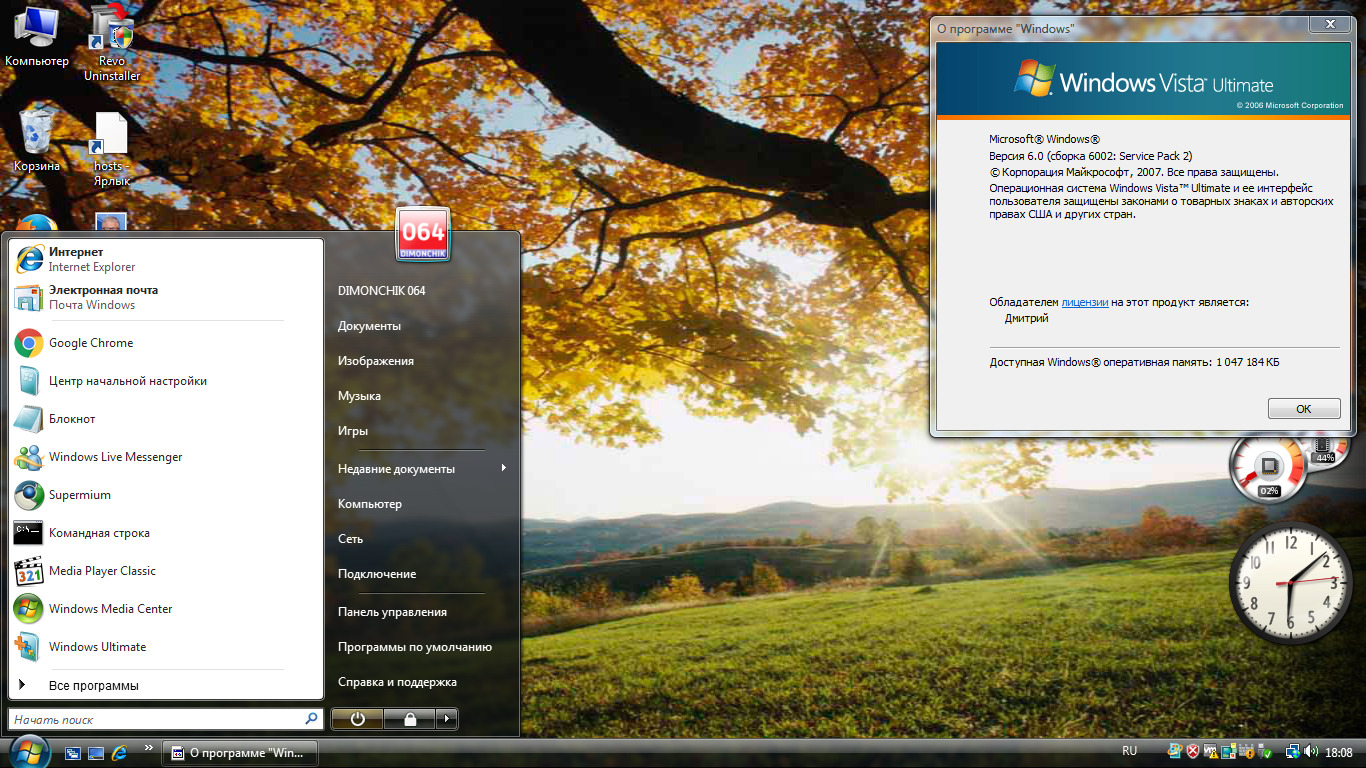Follow the лицензии link
The width and height of the screenshot is (1366, 768).
coord(1084,302)
